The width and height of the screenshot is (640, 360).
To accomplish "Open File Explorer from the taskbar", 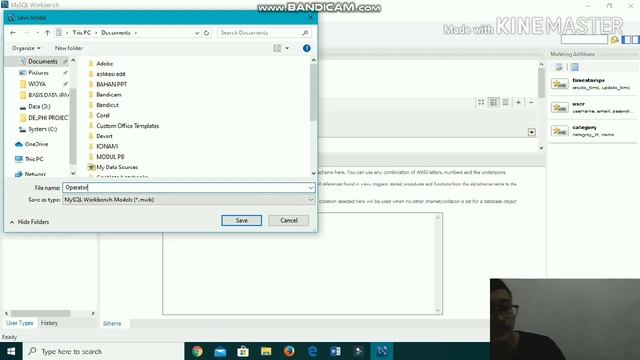I will [x=266, y=351].
